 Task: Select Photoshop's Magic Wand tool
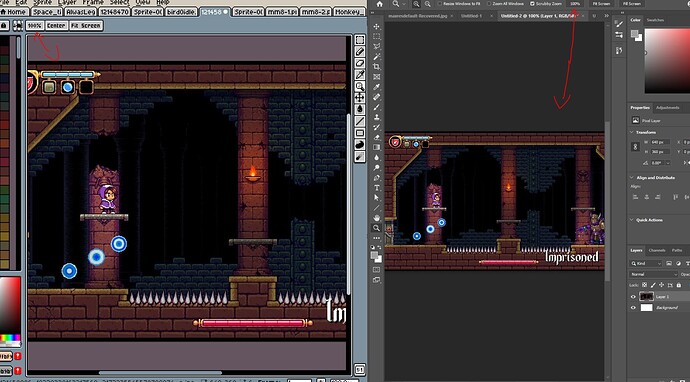376,57
